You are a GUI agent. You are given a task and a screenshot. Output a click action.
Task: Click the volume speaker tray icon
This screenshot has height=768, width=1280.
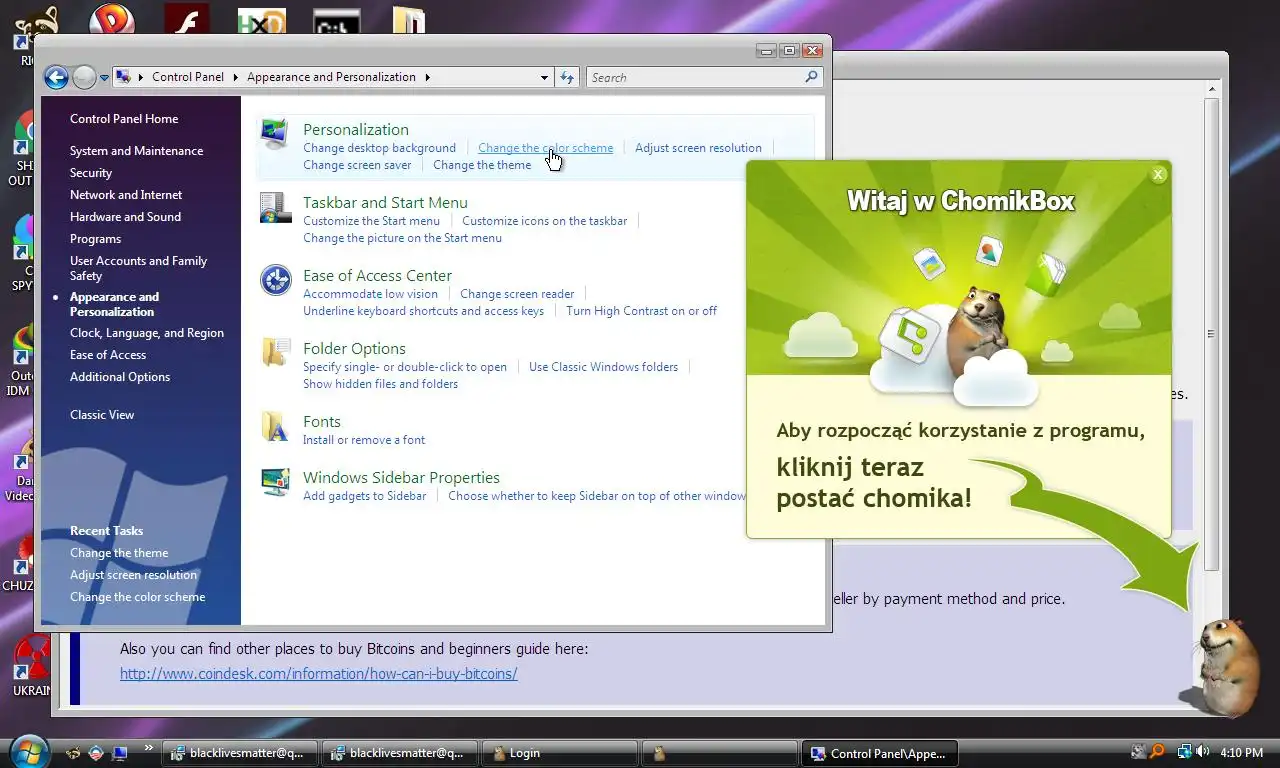(x=1202, y=752)
